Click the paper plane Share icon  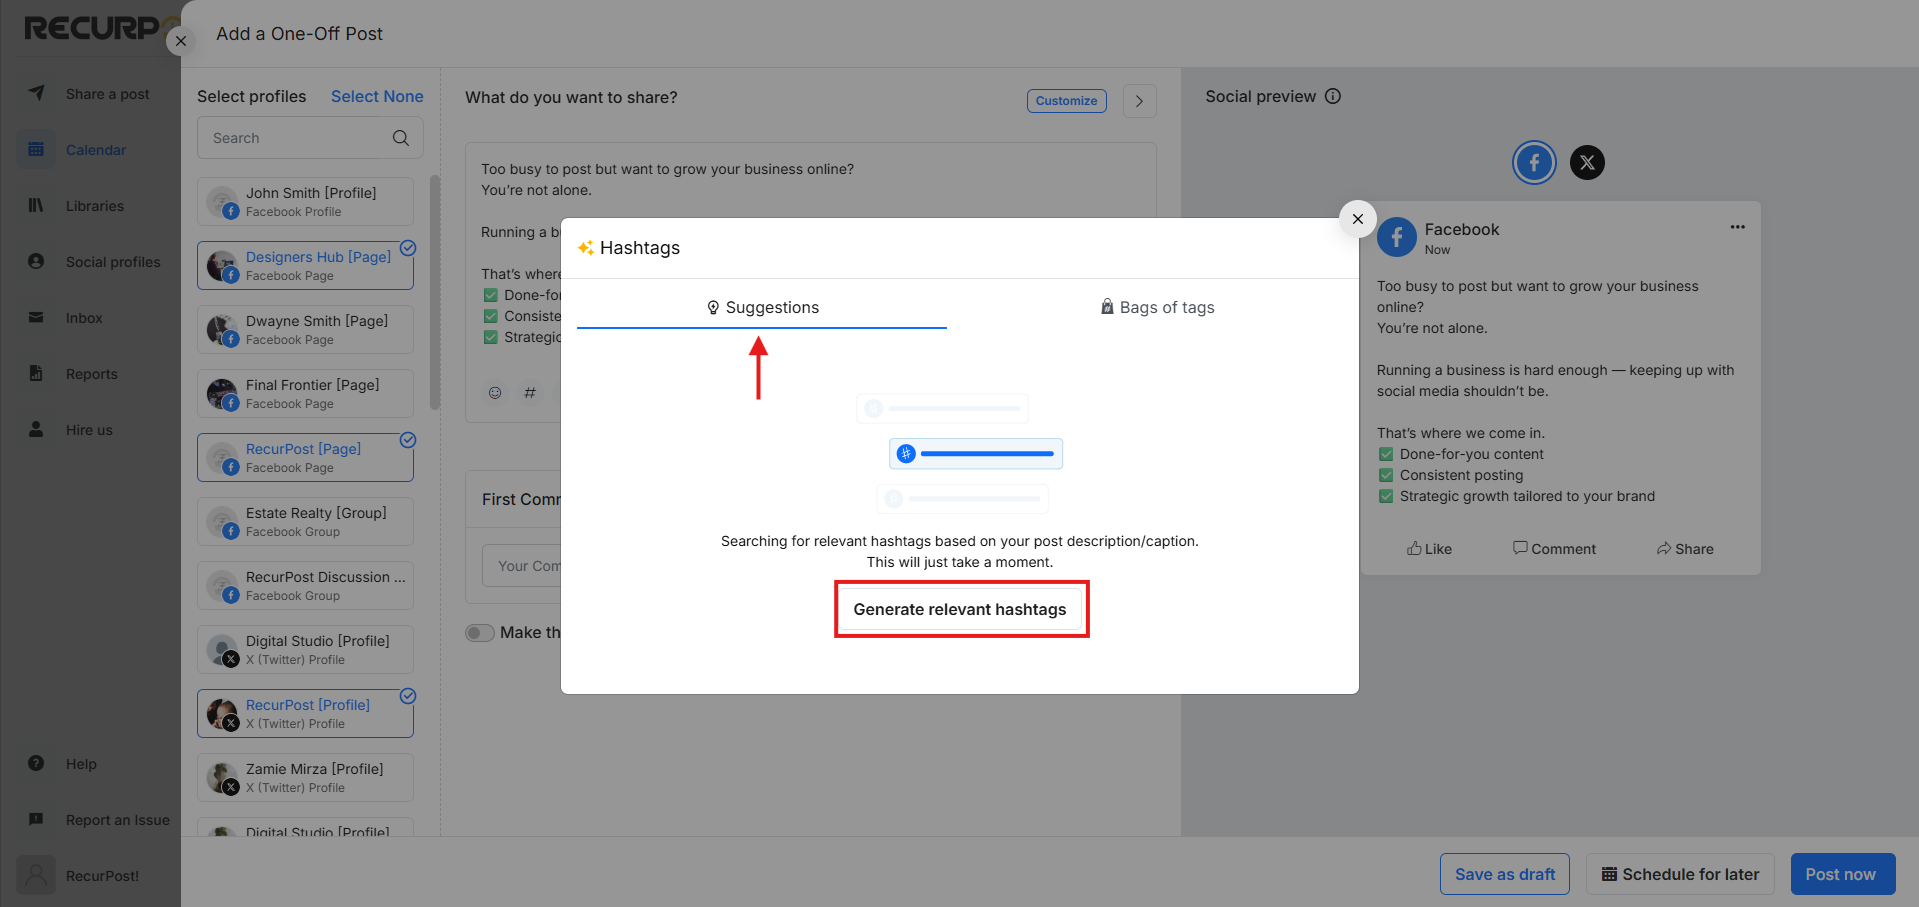click(36, 93)
